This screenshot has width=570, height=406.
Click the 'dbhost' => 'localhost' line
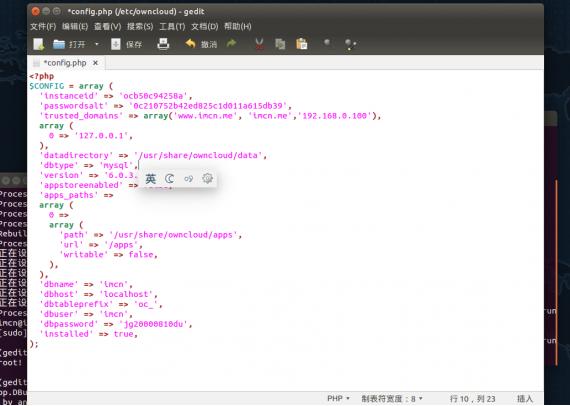pos(99,294)
